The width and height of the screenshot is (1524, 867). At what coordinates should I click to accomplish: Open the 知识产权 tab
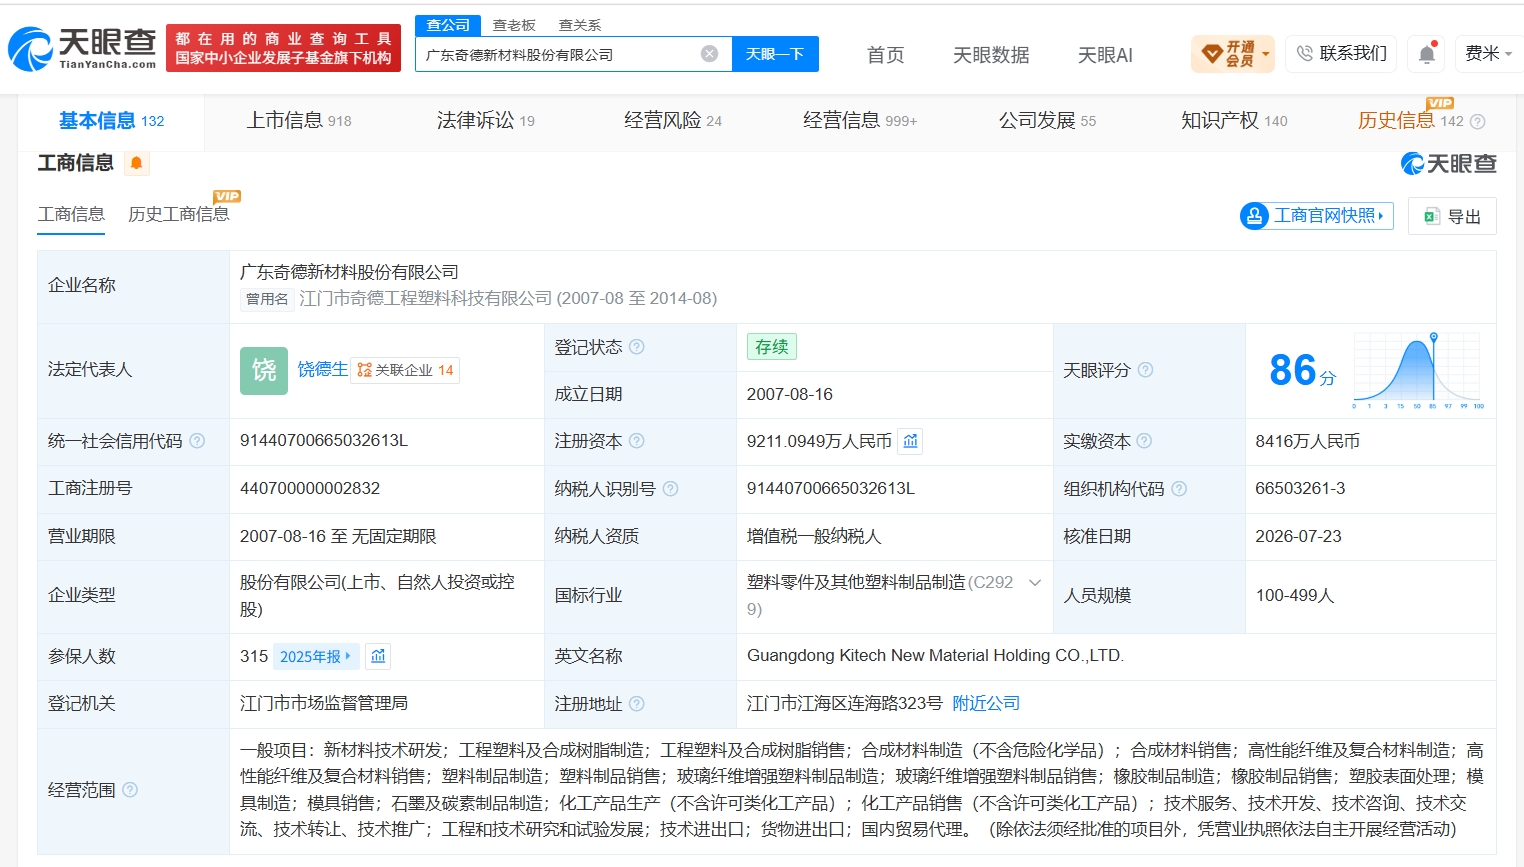(x=1234, y=121)
